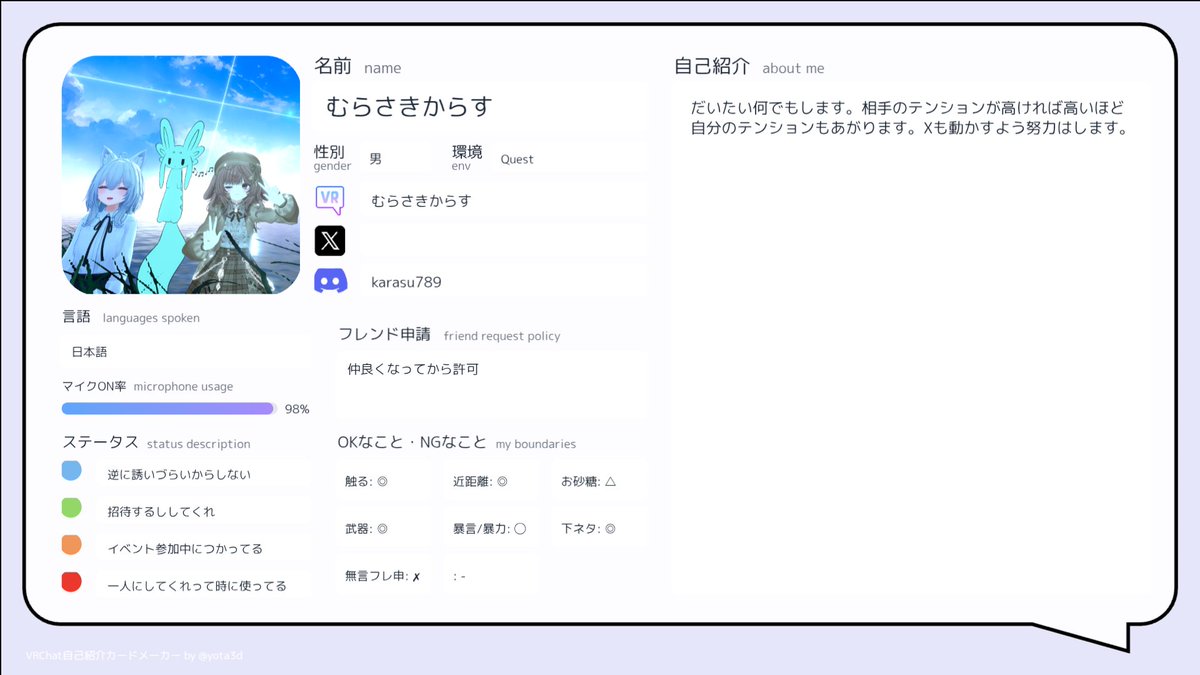Click the Discord logo icon

tap(330, 282)
